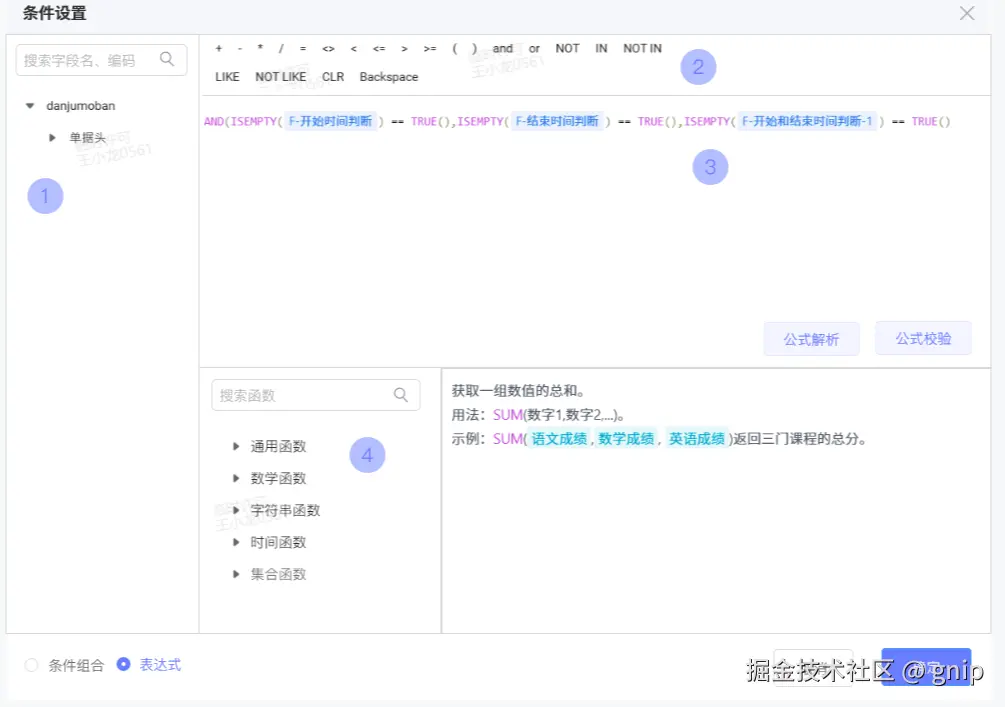Click the 英语成绩 example tag

point(697,439)
